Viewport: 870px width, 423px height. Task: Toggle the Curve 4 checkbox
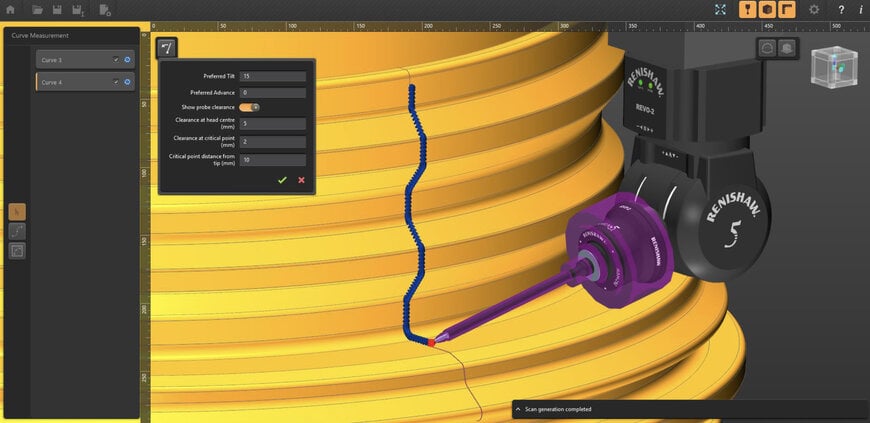tap(115, 82)
